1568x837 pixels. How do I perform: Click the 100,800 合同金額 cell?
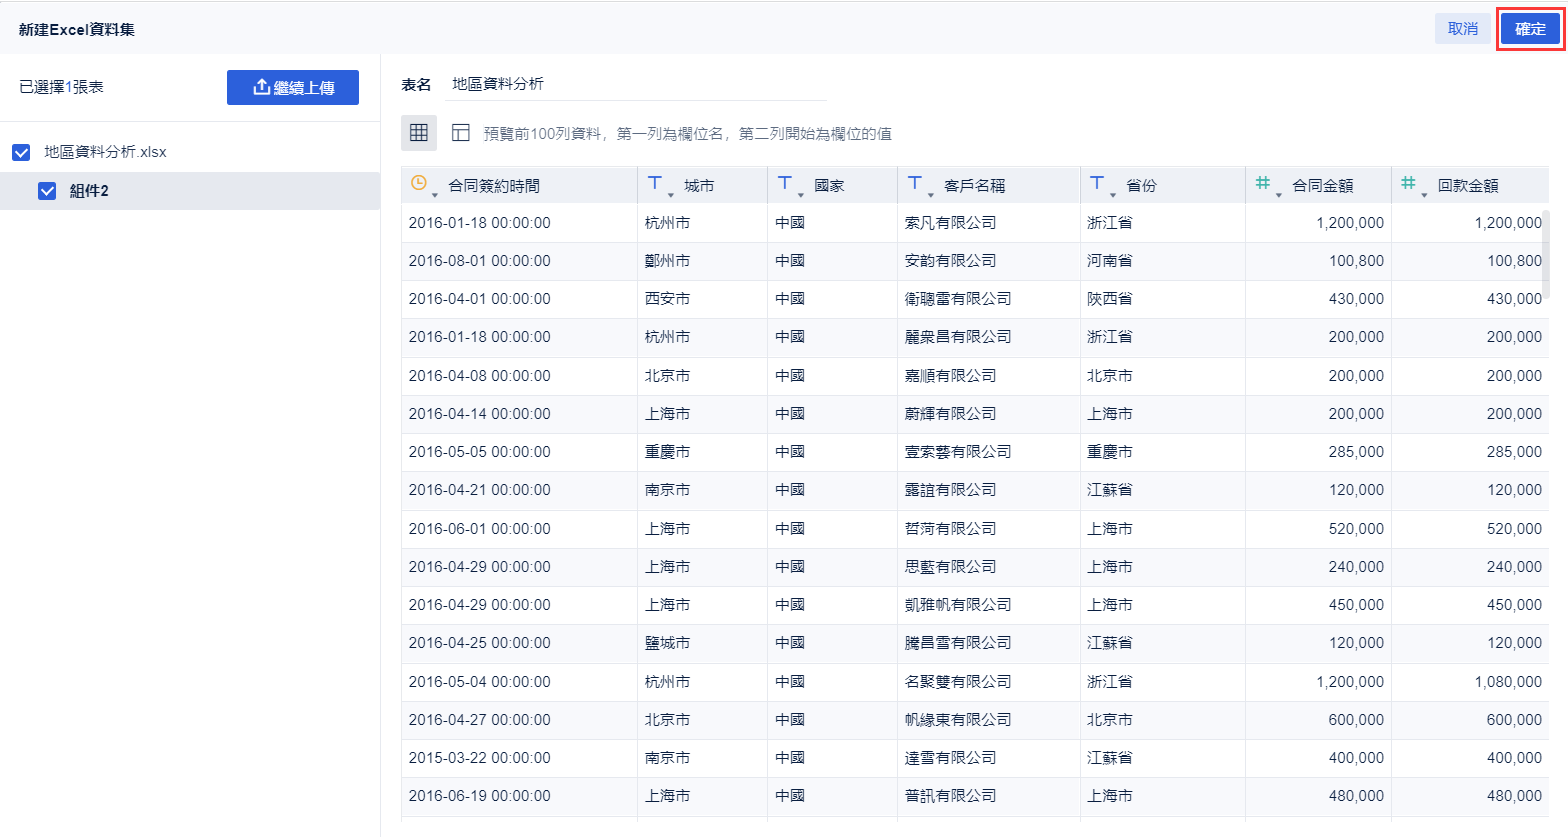1318,261
